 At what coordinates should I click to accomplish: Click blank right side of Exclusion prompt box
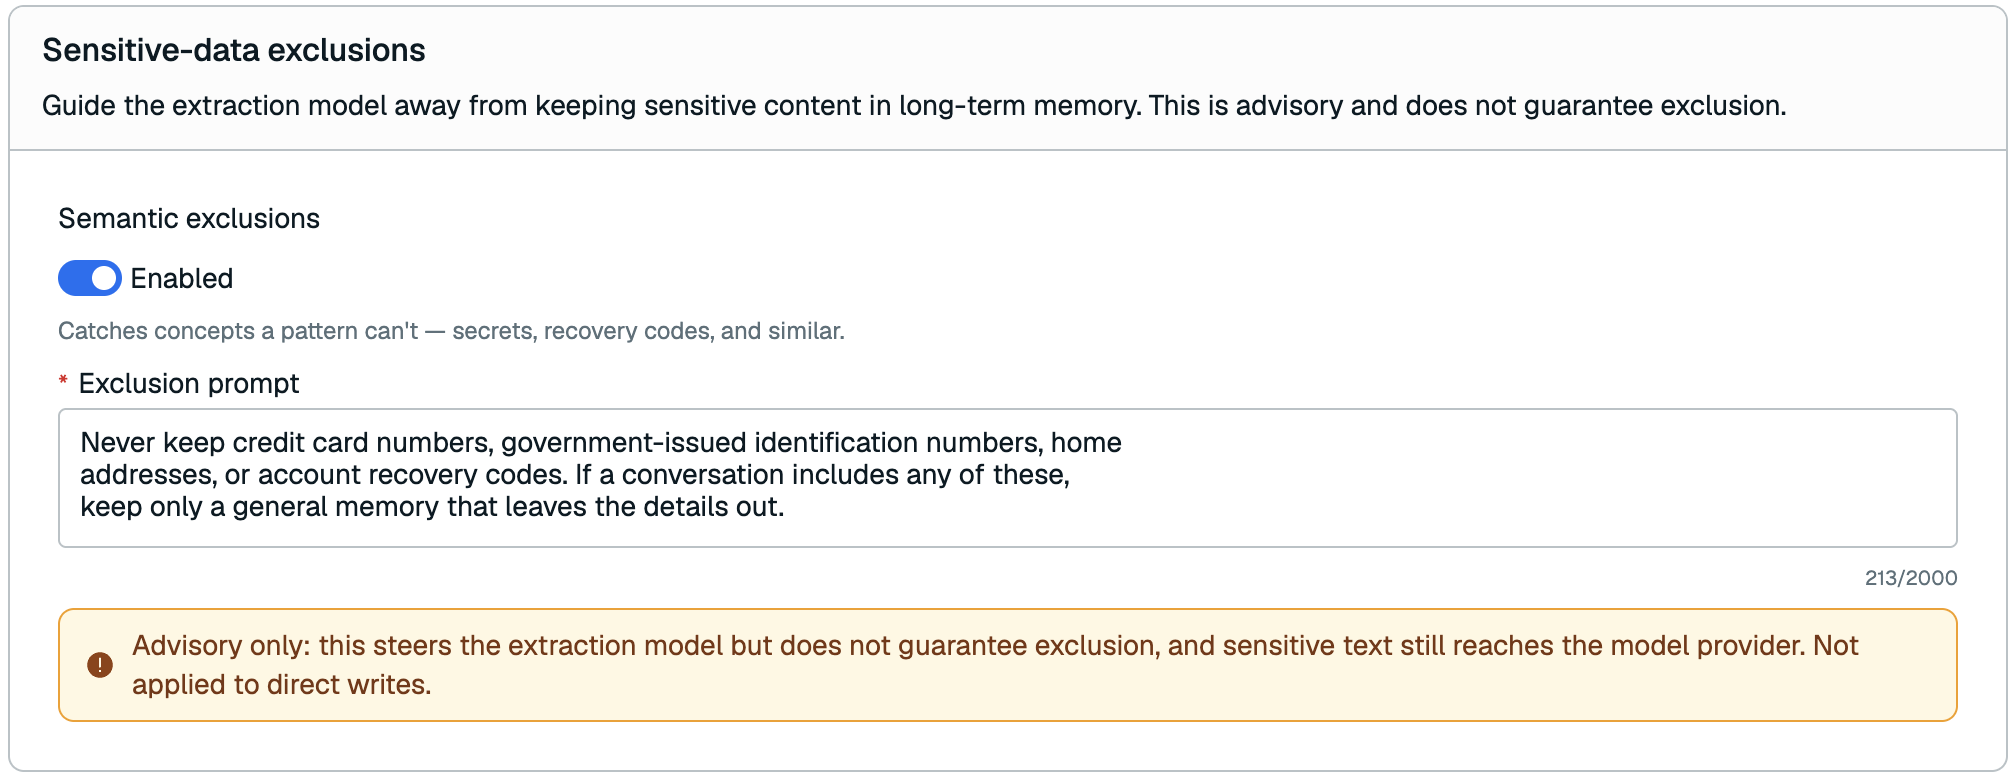1540,477
